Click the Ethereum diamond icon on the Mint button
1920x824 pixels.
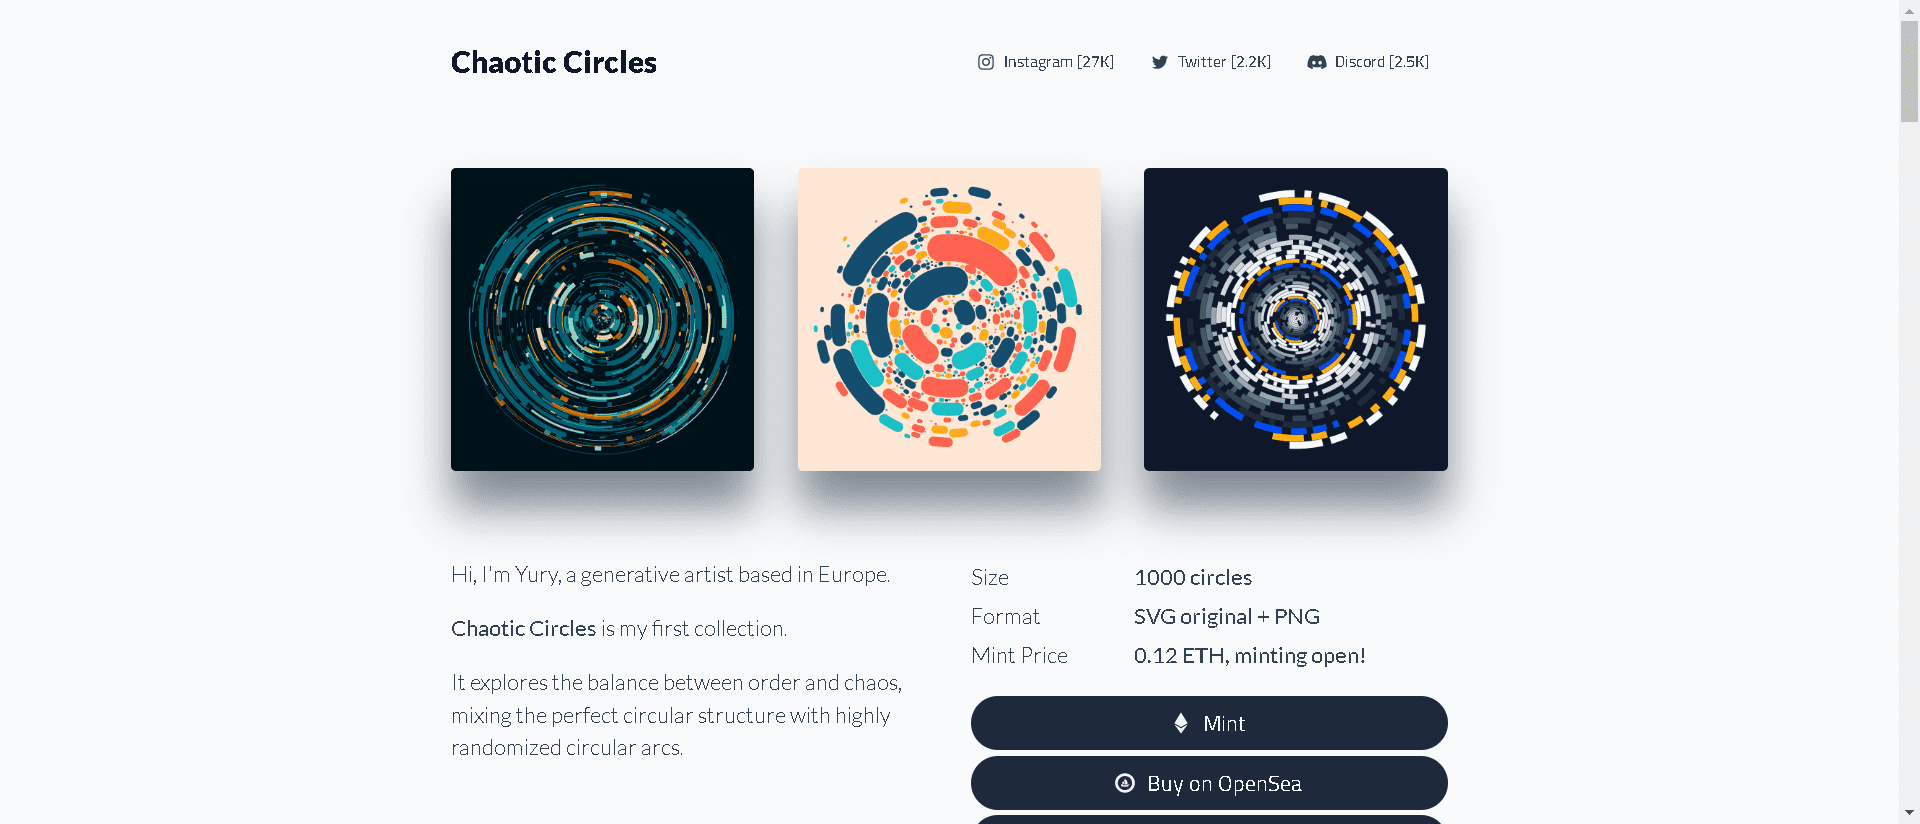1181,722
